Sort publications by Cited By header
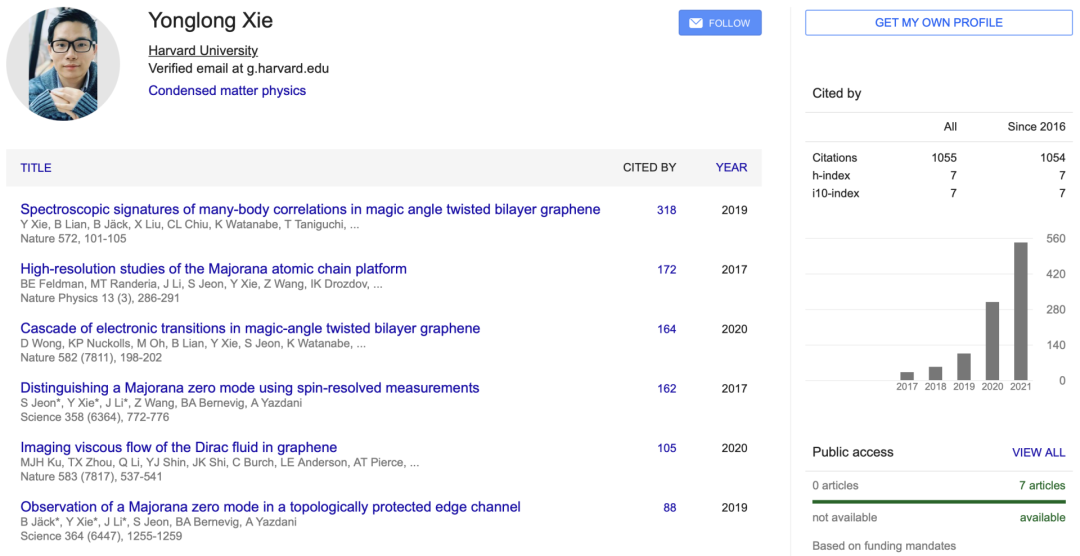This screenshot has width=1080, height=556. (649, 168)
